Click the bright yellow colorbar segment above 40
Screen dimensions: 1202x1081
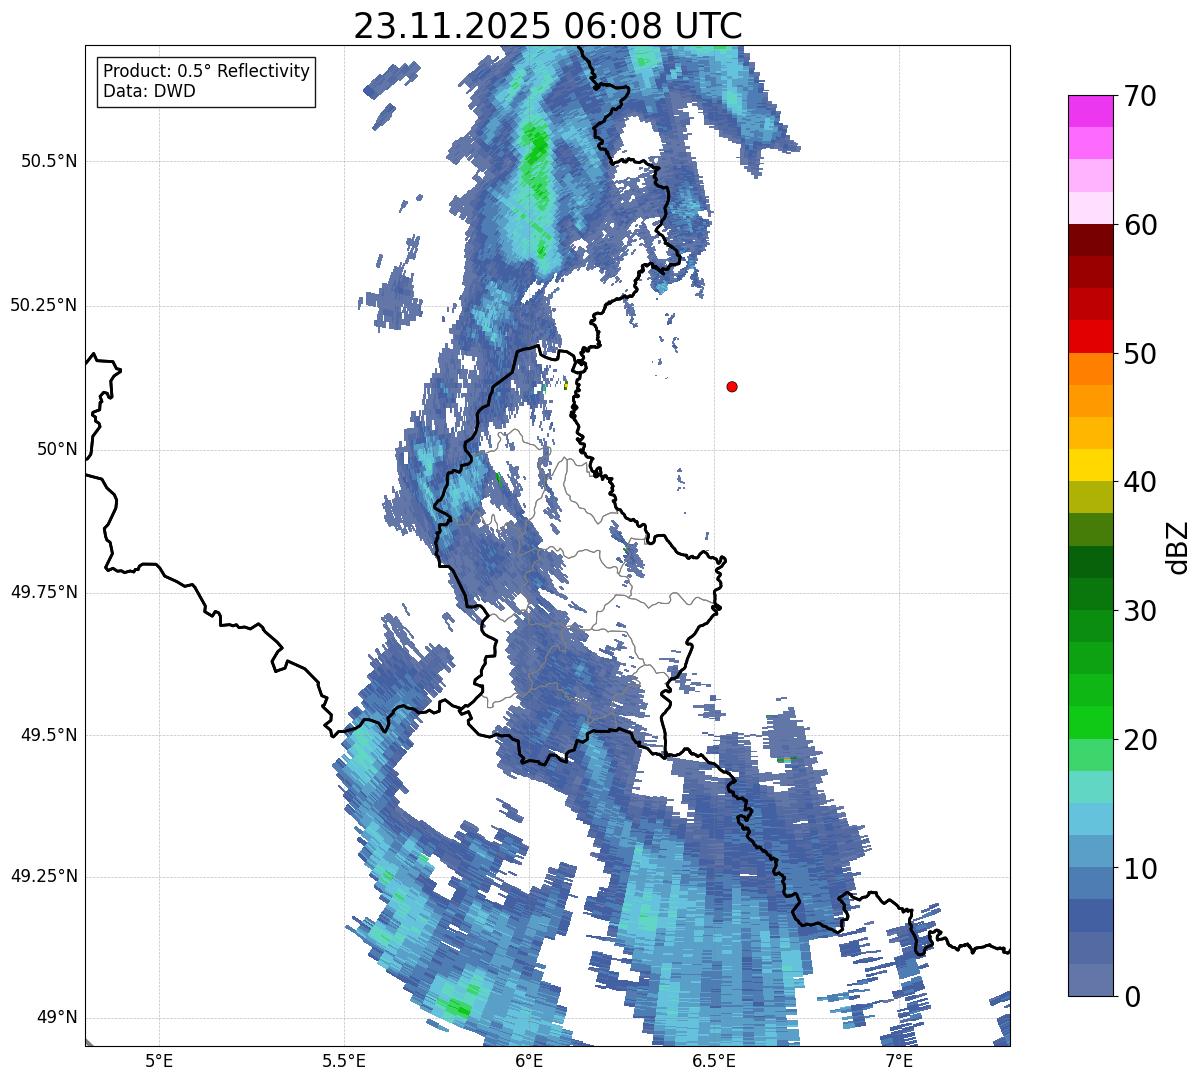coord(1090,465)
